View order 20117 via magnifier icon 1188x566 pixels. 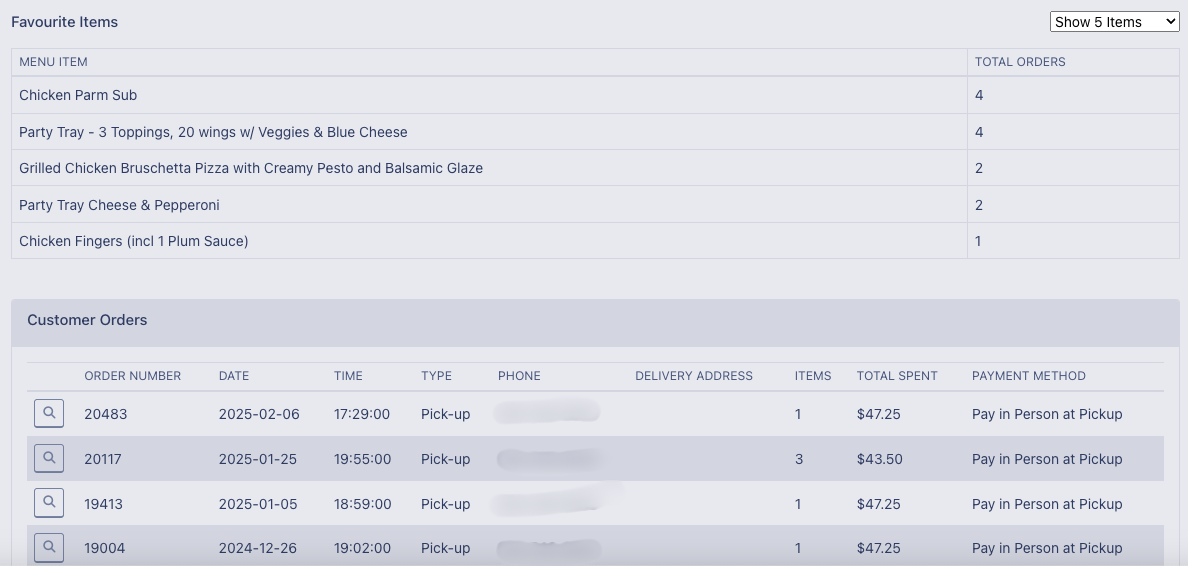49,458
